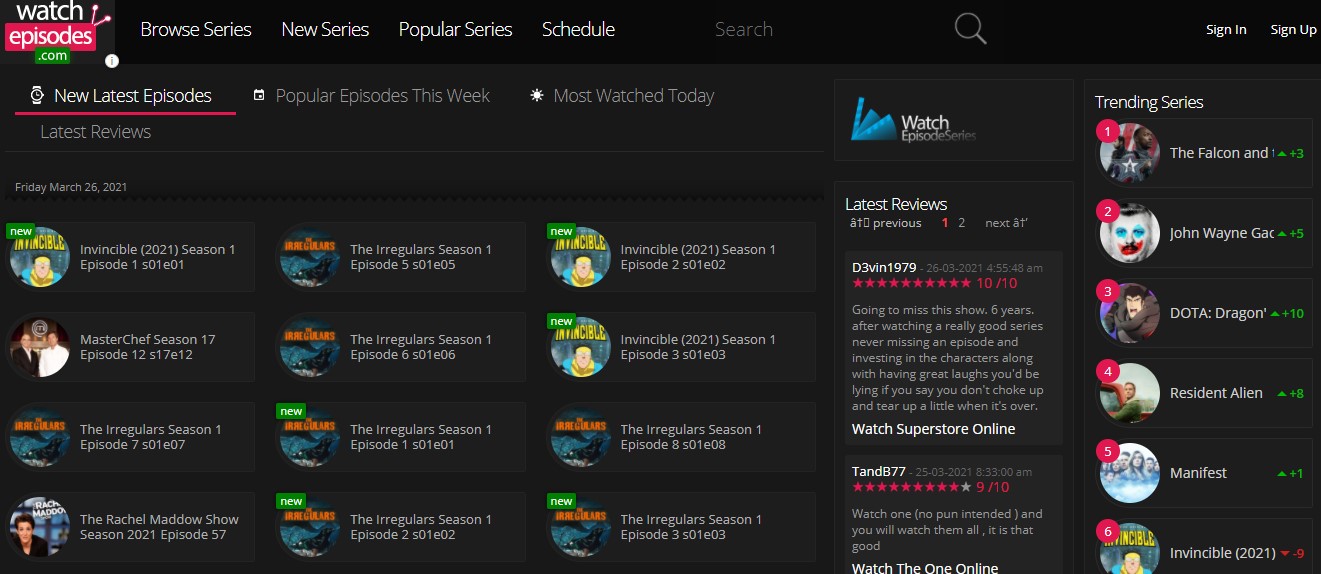Select the New Latest Episodes tab
Viewport: 1321px width, 574px height.
point(125,95)
